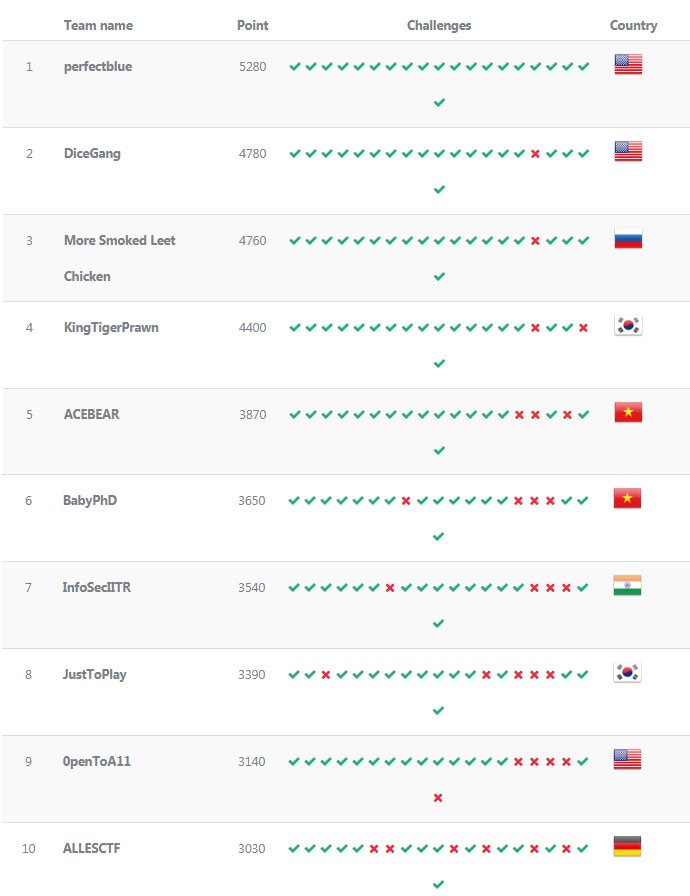Open the perfectblue team page
This screenshot has width=690, height=896.
click(x=98, y=66)
